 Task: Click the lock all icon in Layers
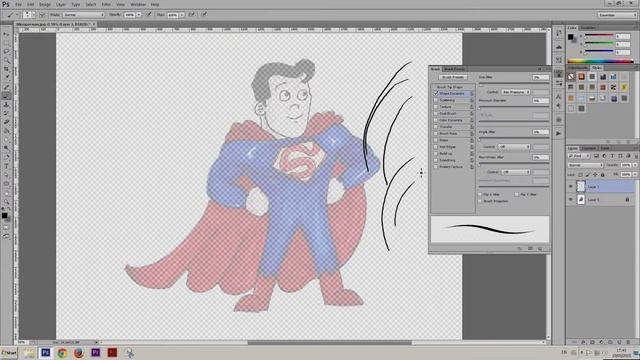pyautogui.click(x=602, y=175)
